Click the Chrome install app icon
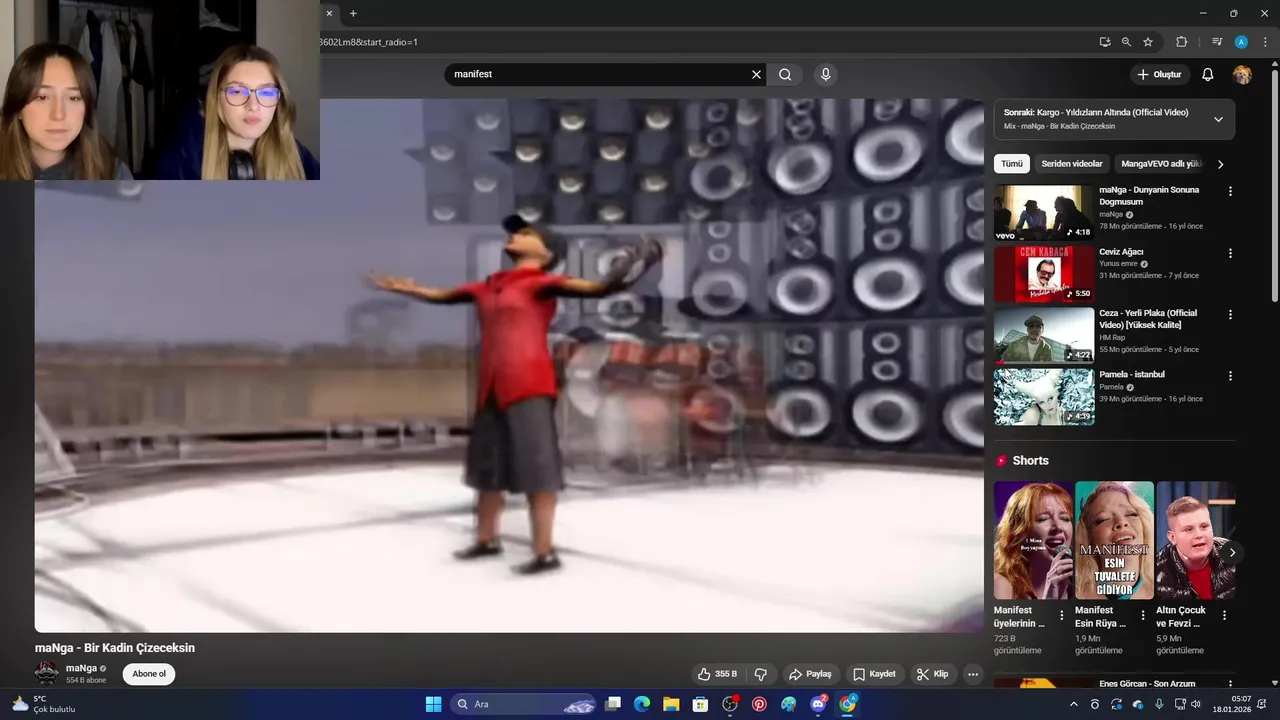Image resolution: width=1280 pixels, height=720 pixels. 1105,42
